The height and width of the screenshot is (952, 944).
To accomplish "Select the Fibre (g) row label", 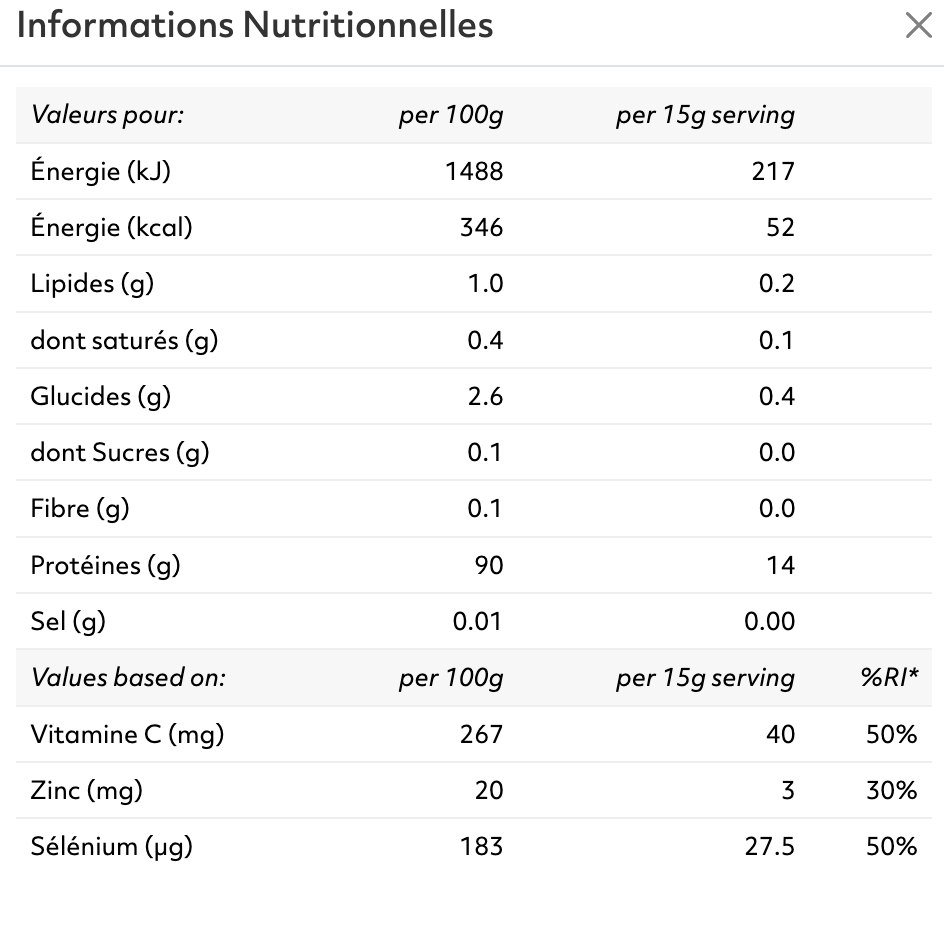I will [x=80, y=508].
